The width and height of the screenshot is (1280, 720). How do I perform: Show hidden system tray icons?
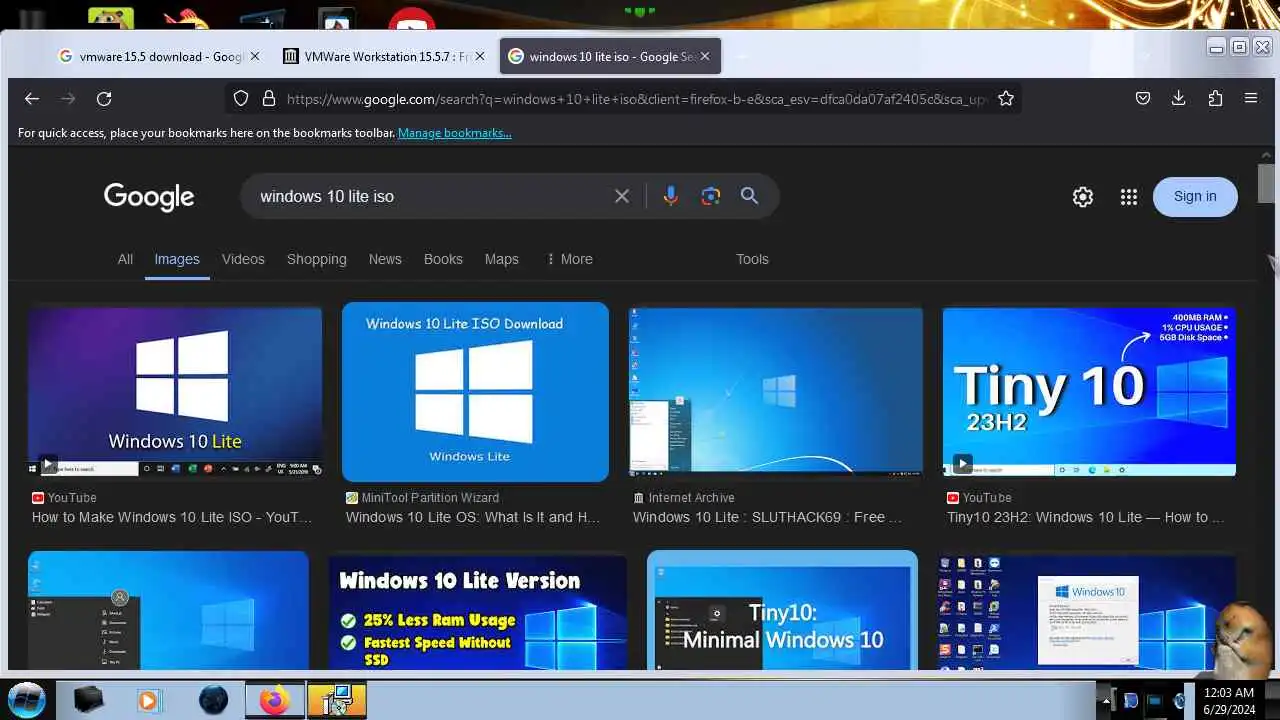[x=1106, y=701]
